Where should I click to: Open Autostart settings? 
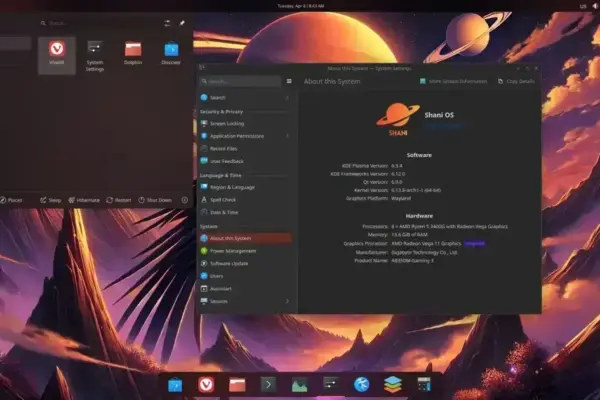[x=245, y=289]
